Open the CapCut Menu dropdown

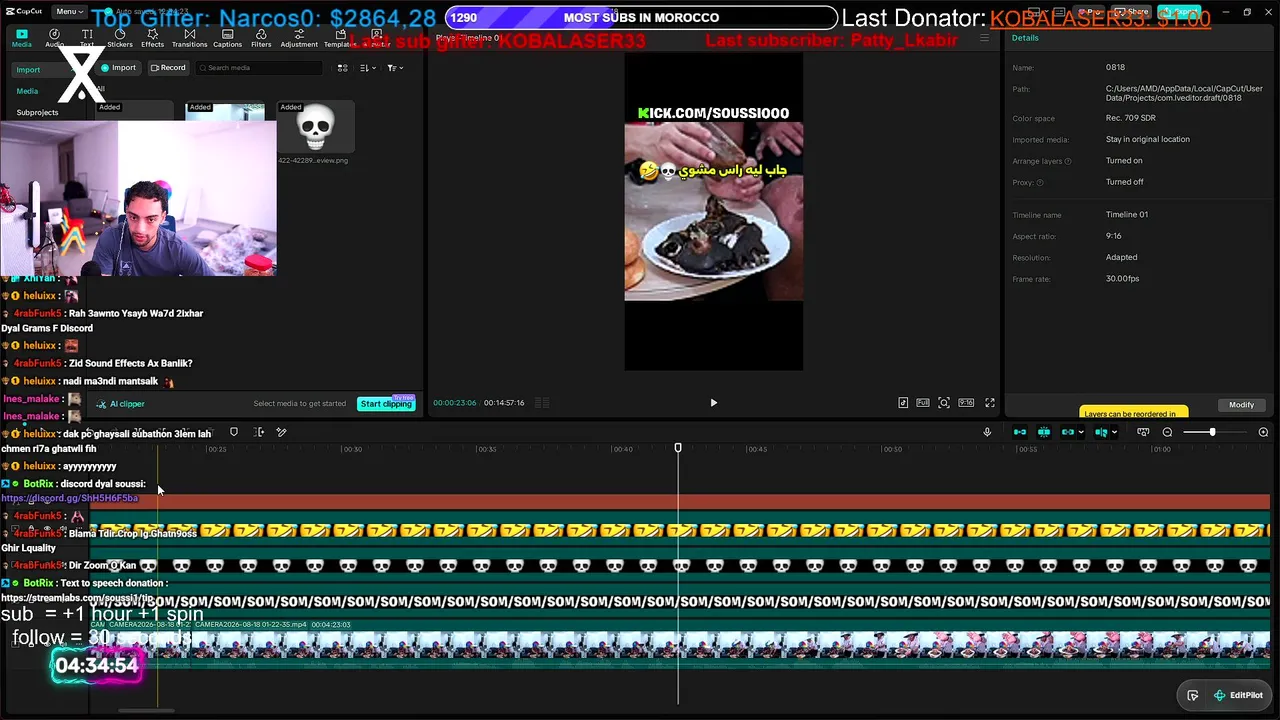68,11
